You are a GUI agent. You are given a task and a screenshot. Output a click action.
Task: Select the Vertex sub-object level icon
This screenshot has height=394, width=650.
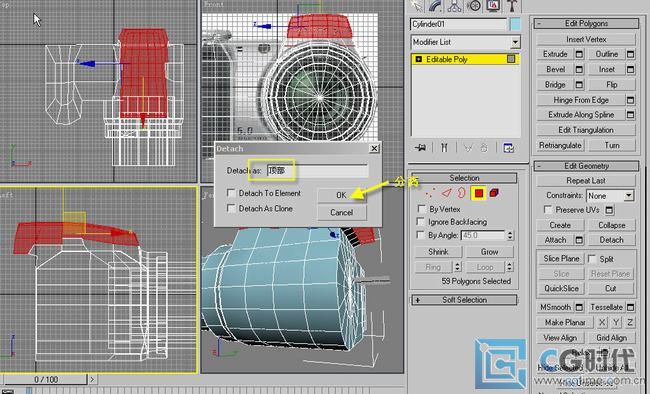430,193
